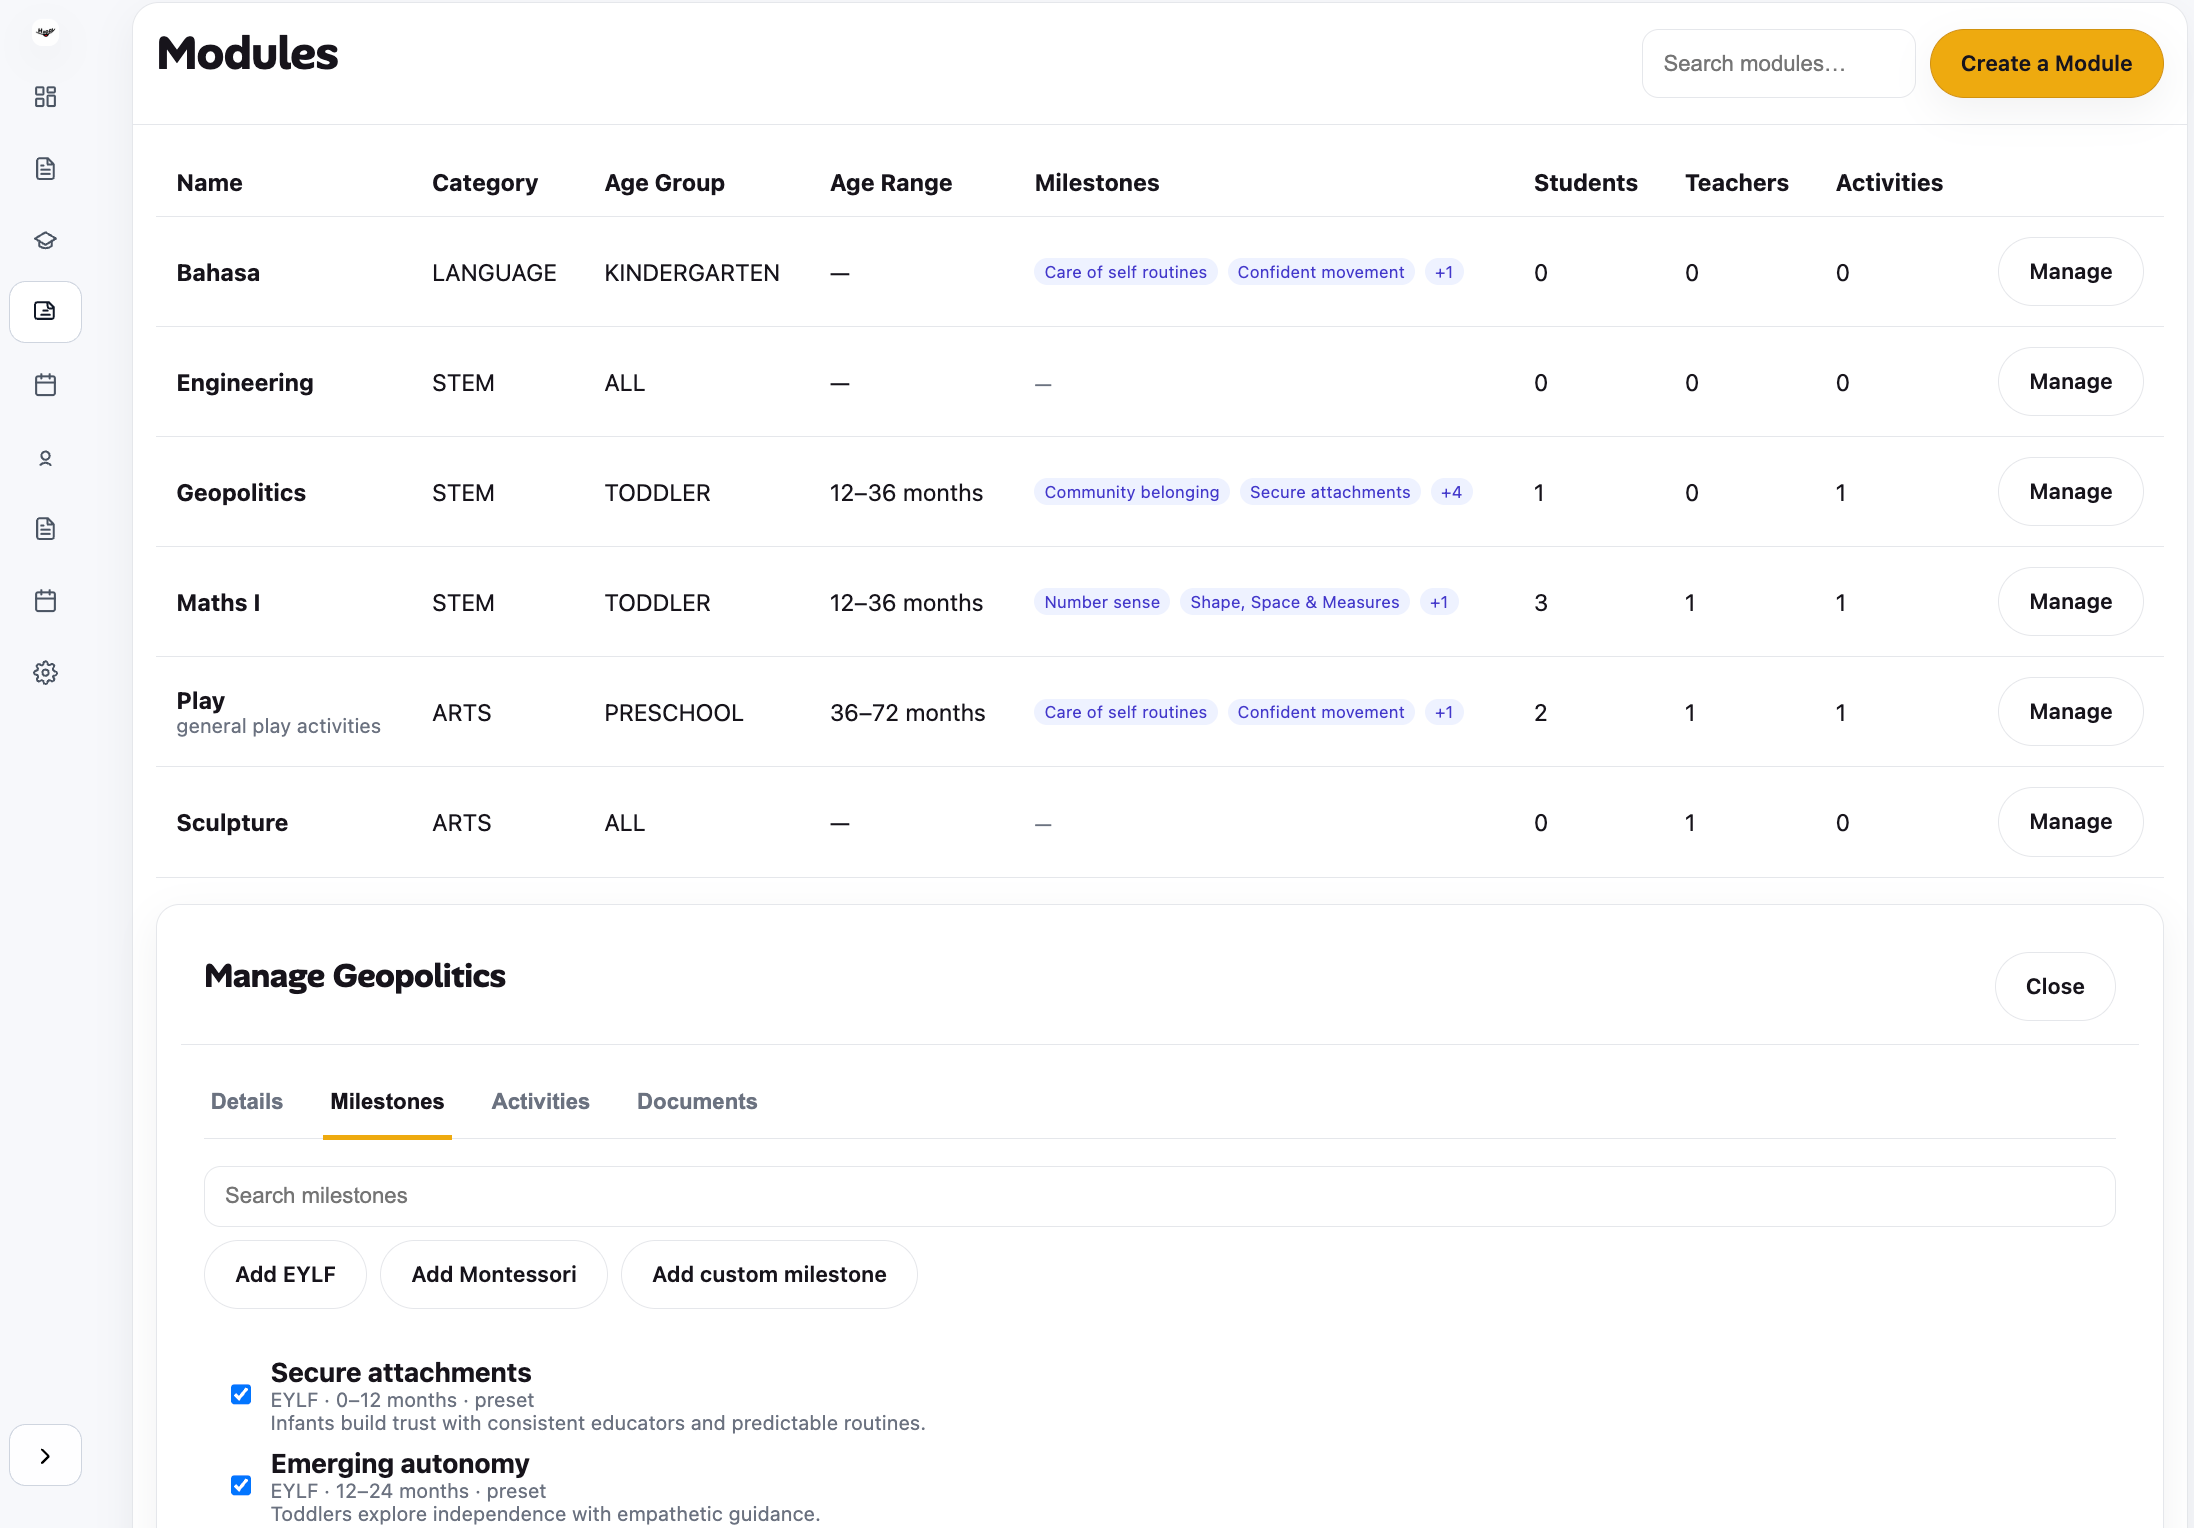
Task: Click Create a Module
Action: pyautogui.click(x=2046, y=63)
